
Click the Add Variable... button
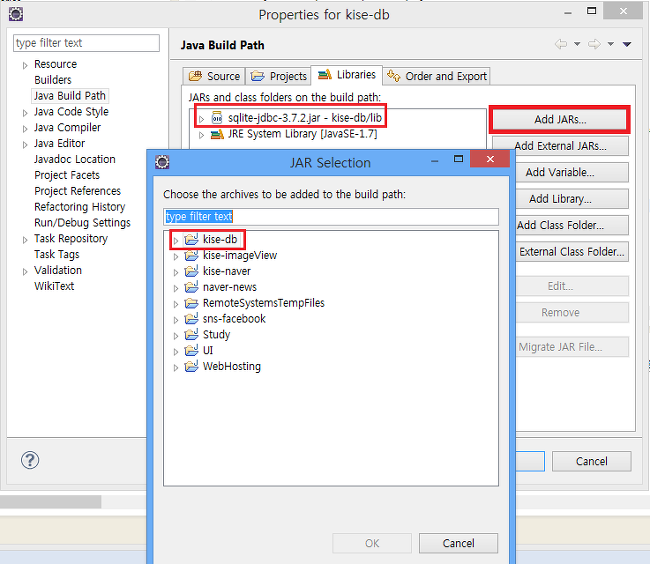coord(572,172)
